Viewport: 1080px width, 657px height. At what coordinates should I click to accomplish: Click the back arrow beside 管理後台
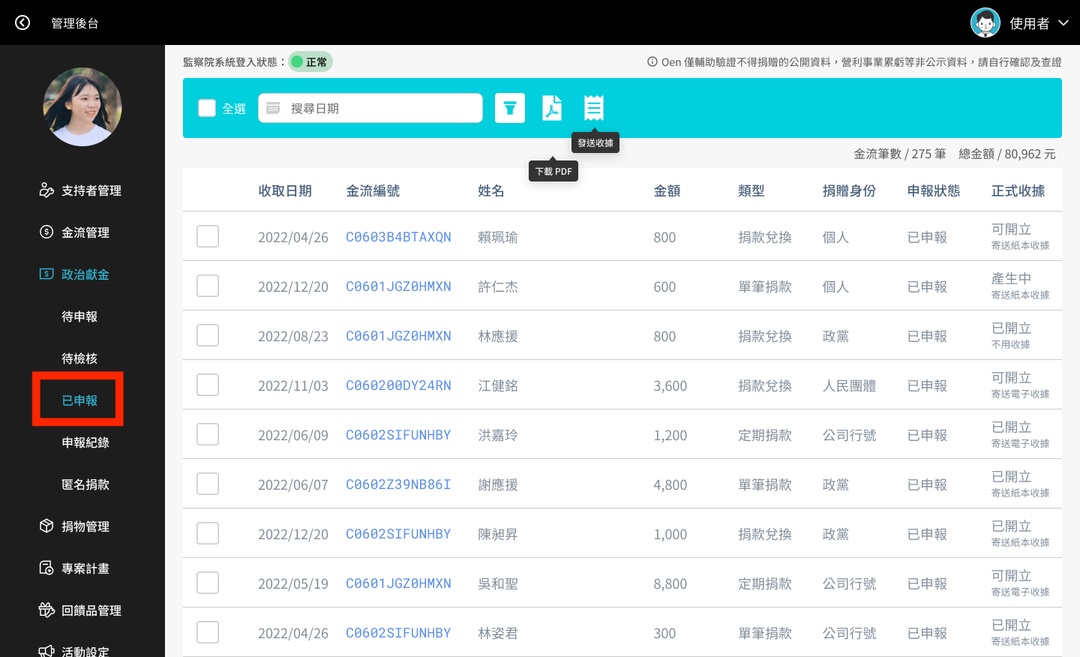[22, 21]
